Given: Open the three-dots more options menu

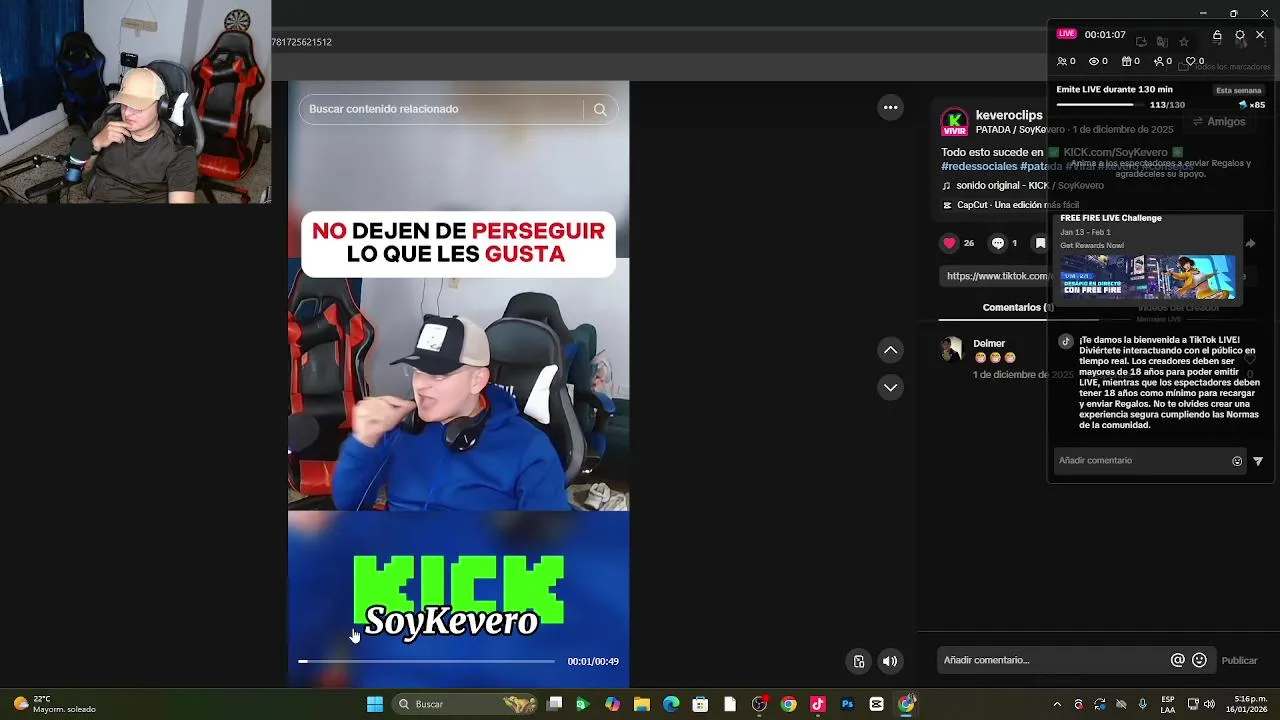Looking at the screenshot, I should [x=890, y=107].
